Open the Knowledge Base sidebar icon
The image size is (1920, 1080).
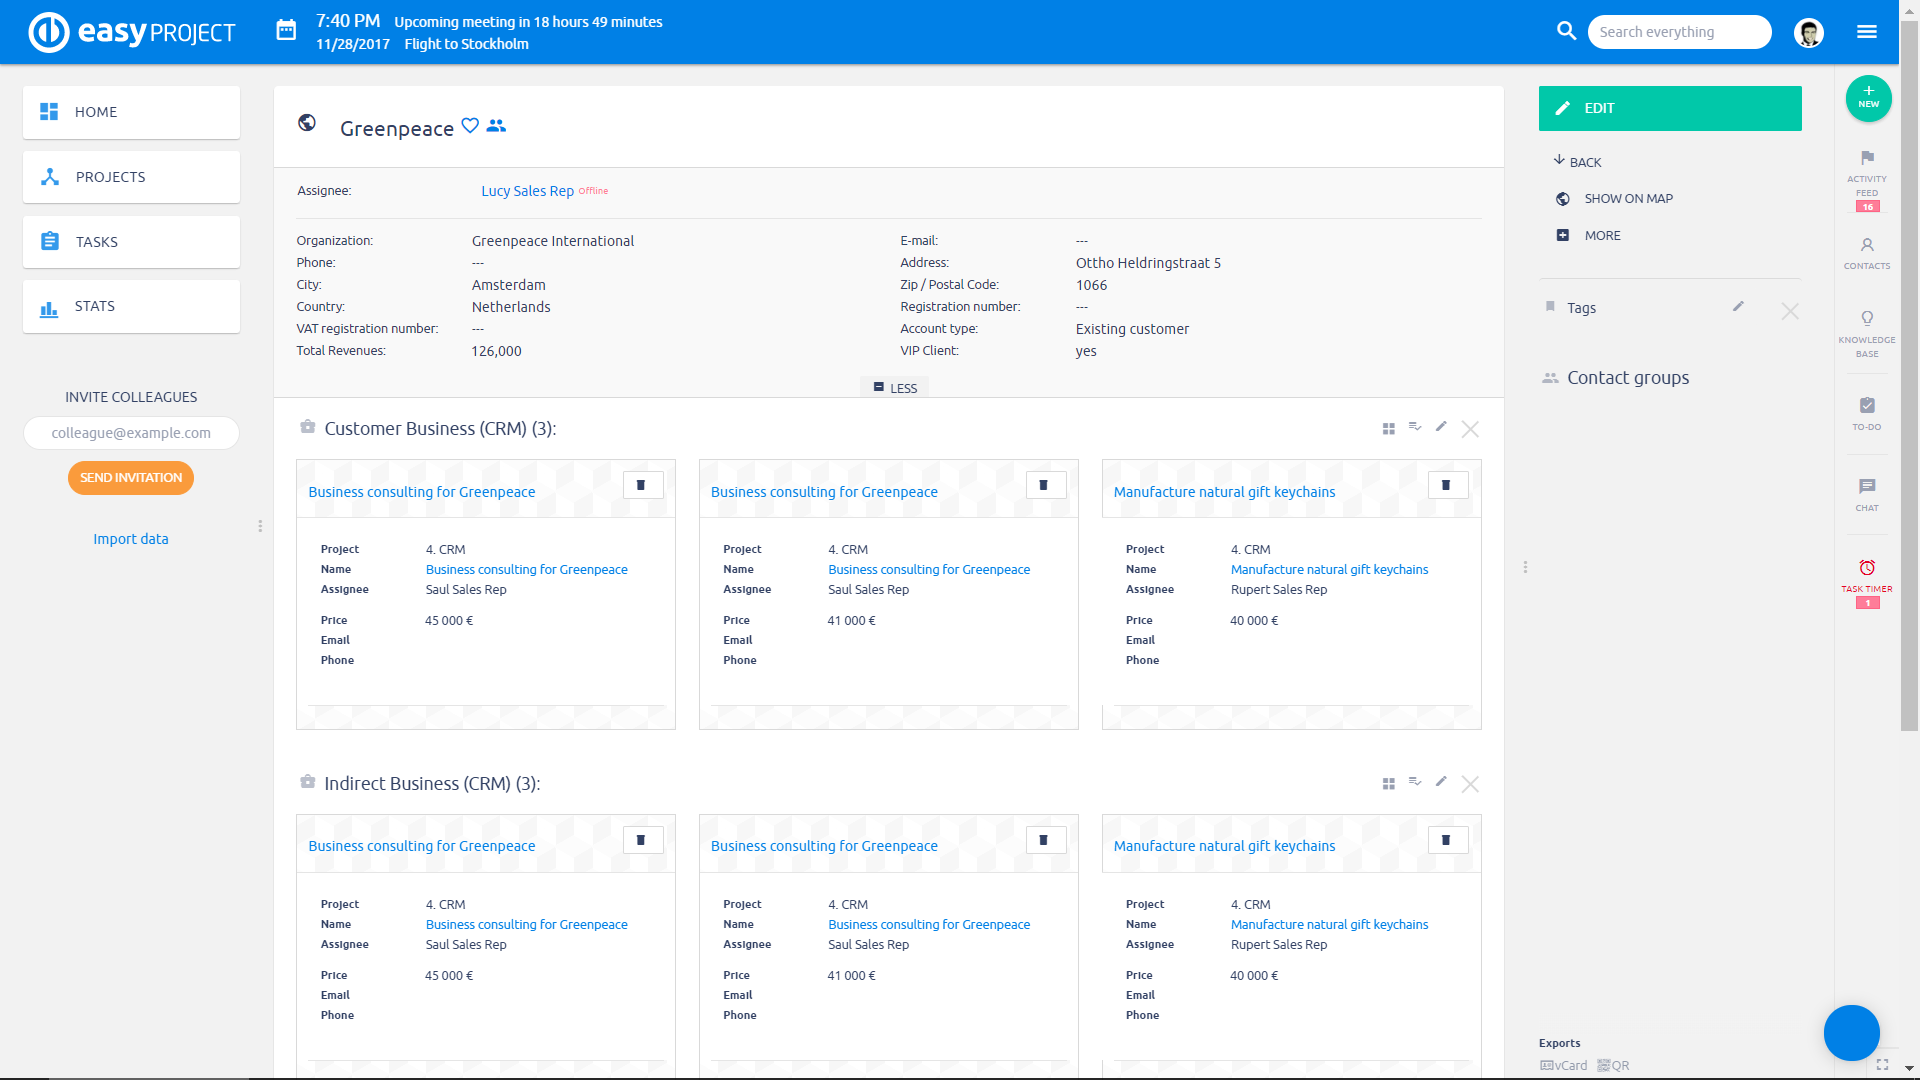(x=1867, y=334)
